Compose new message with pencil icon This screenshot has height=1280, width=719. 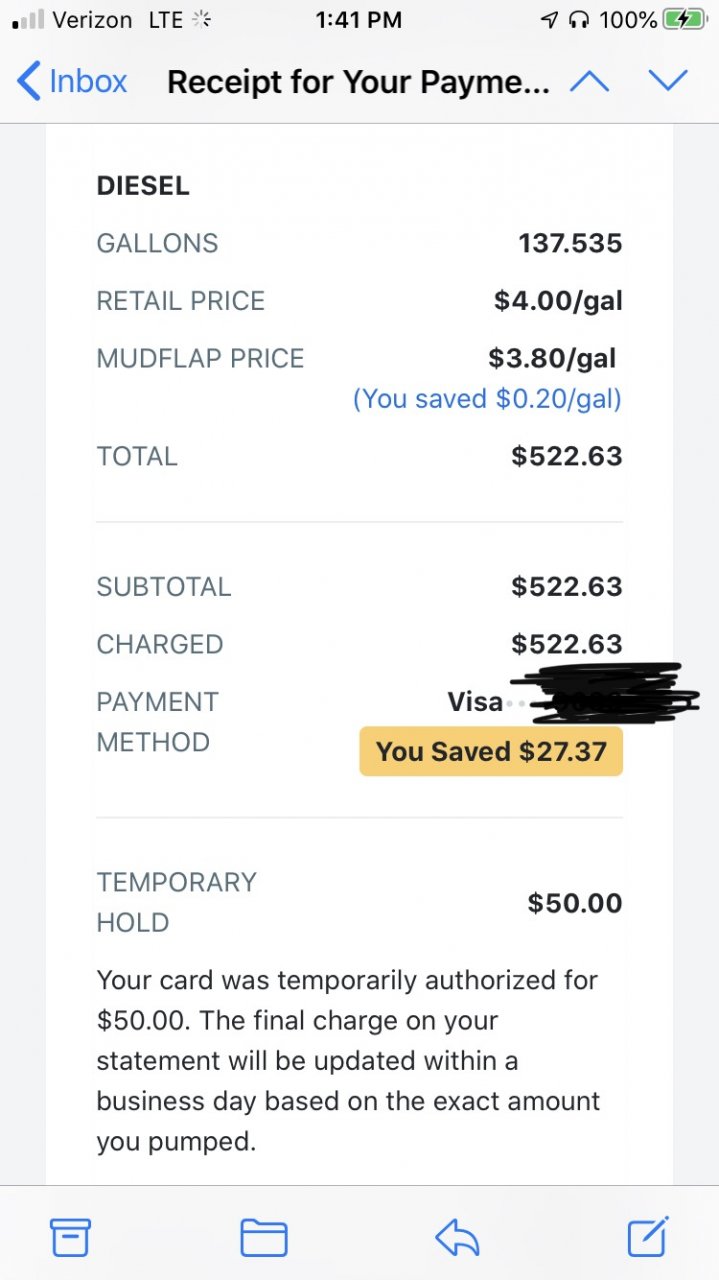(x=648, y=1236)
